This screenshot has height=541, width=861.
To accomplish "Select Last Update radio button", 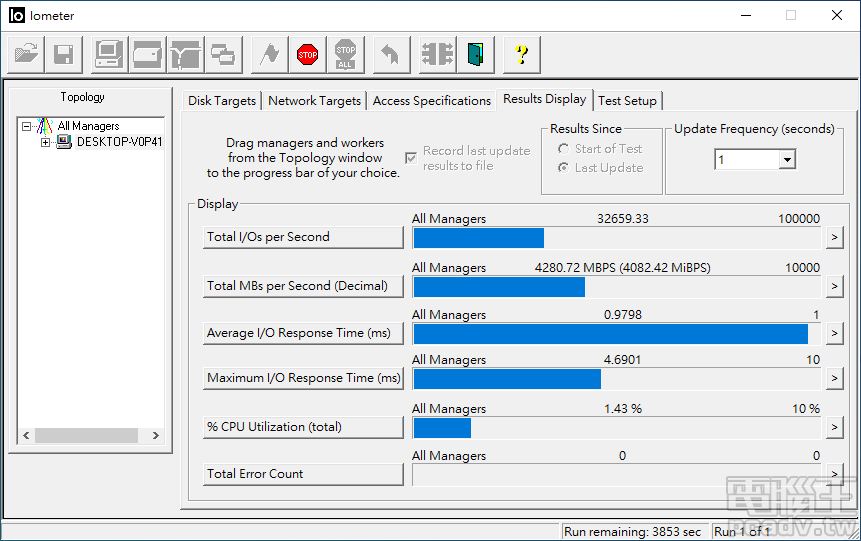I will [x=563, y=168].
